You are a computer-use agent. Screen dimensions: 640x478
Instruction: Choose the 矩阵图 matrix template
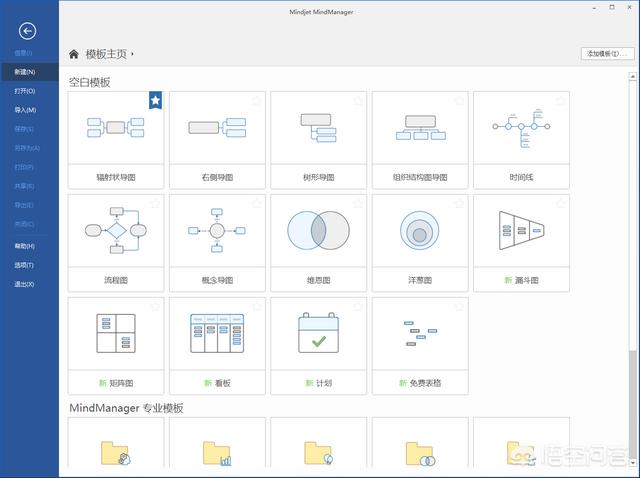coord(116,346)
